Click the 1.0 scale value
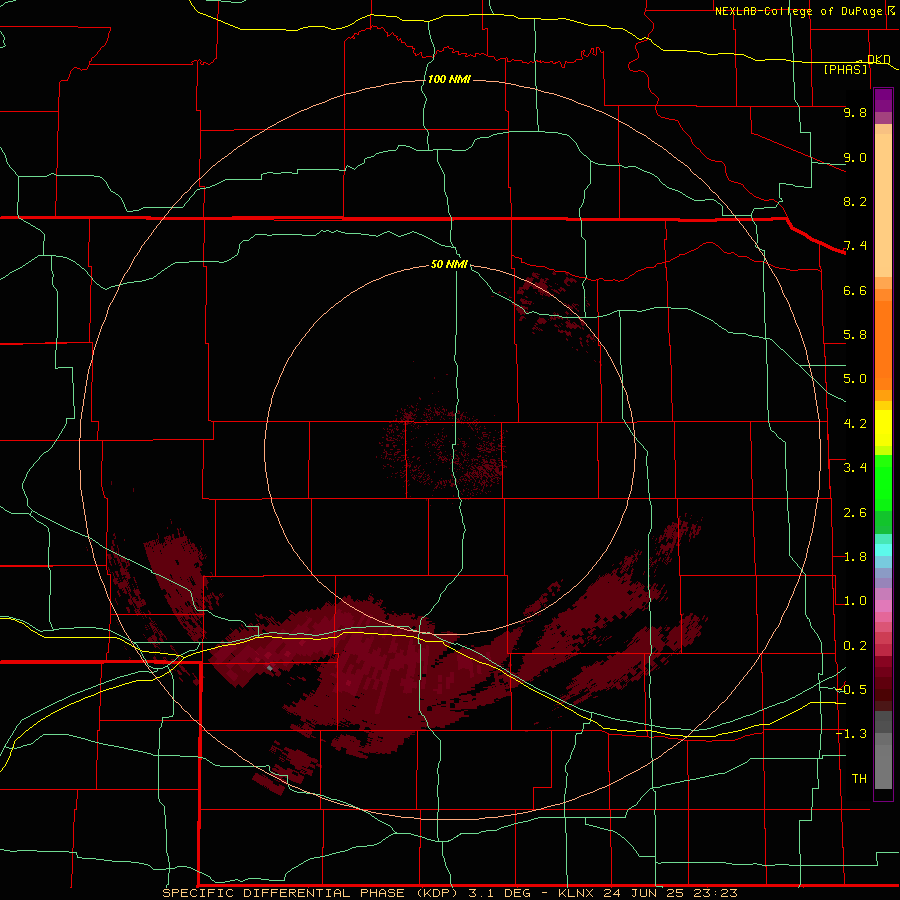This screenshot has height=900, width=900. click(855, 601)
